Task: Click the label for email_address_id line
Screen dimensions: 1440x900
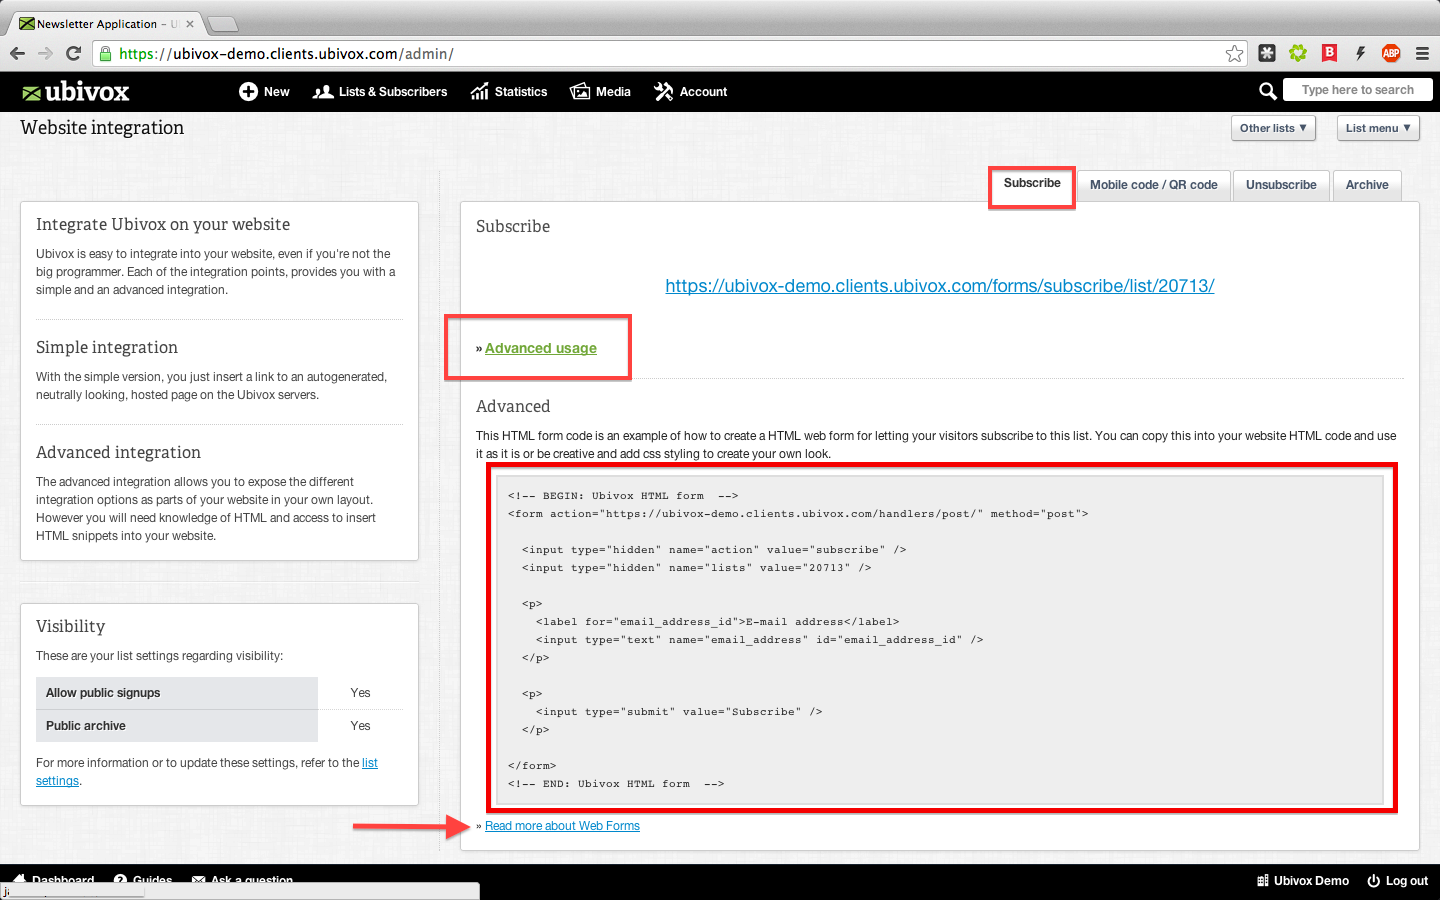Action: (717, 622)
